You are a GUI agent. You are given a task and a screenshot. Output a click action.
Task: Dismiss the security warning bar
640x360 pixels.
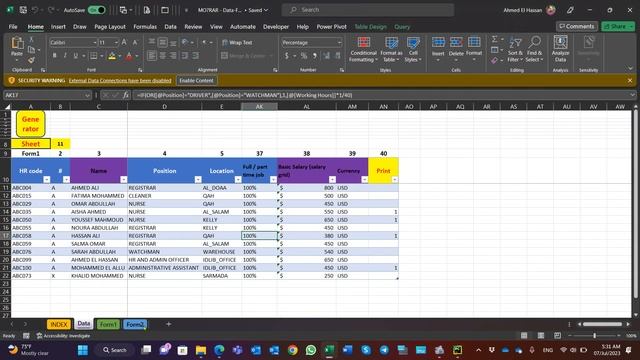630,80
